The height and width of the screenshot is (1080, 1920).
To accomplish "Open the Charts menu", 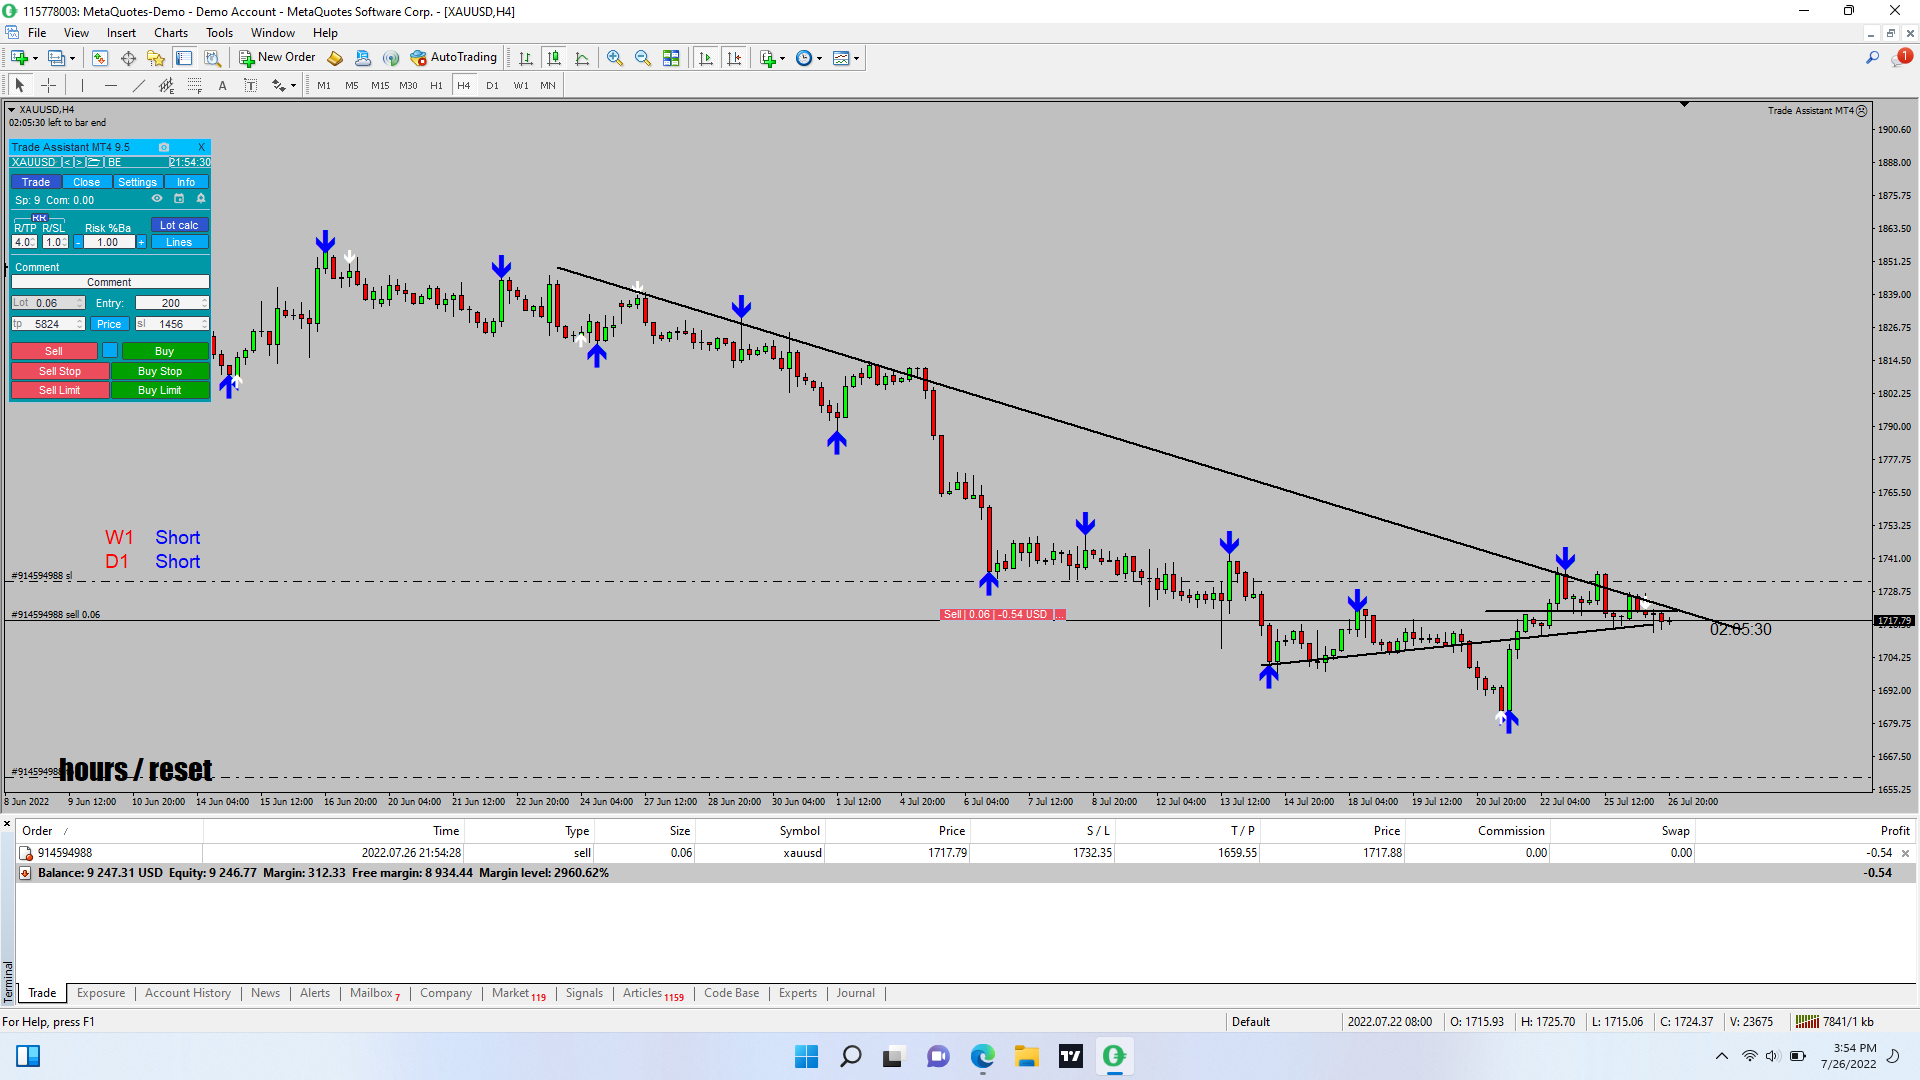I will (171, 33).
